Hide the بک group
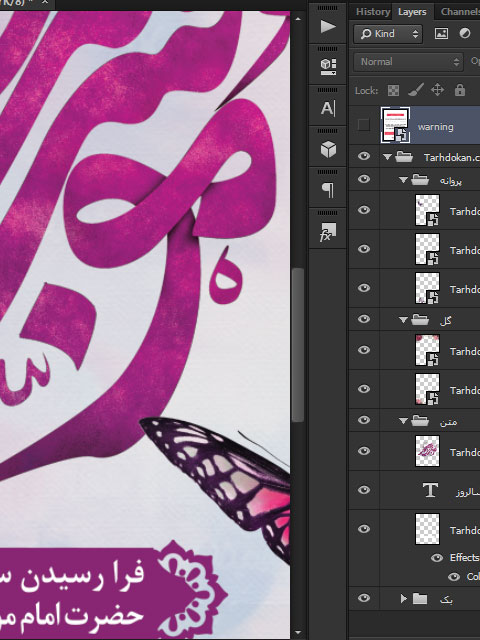480x640 pixels. (x=364, y=598)
